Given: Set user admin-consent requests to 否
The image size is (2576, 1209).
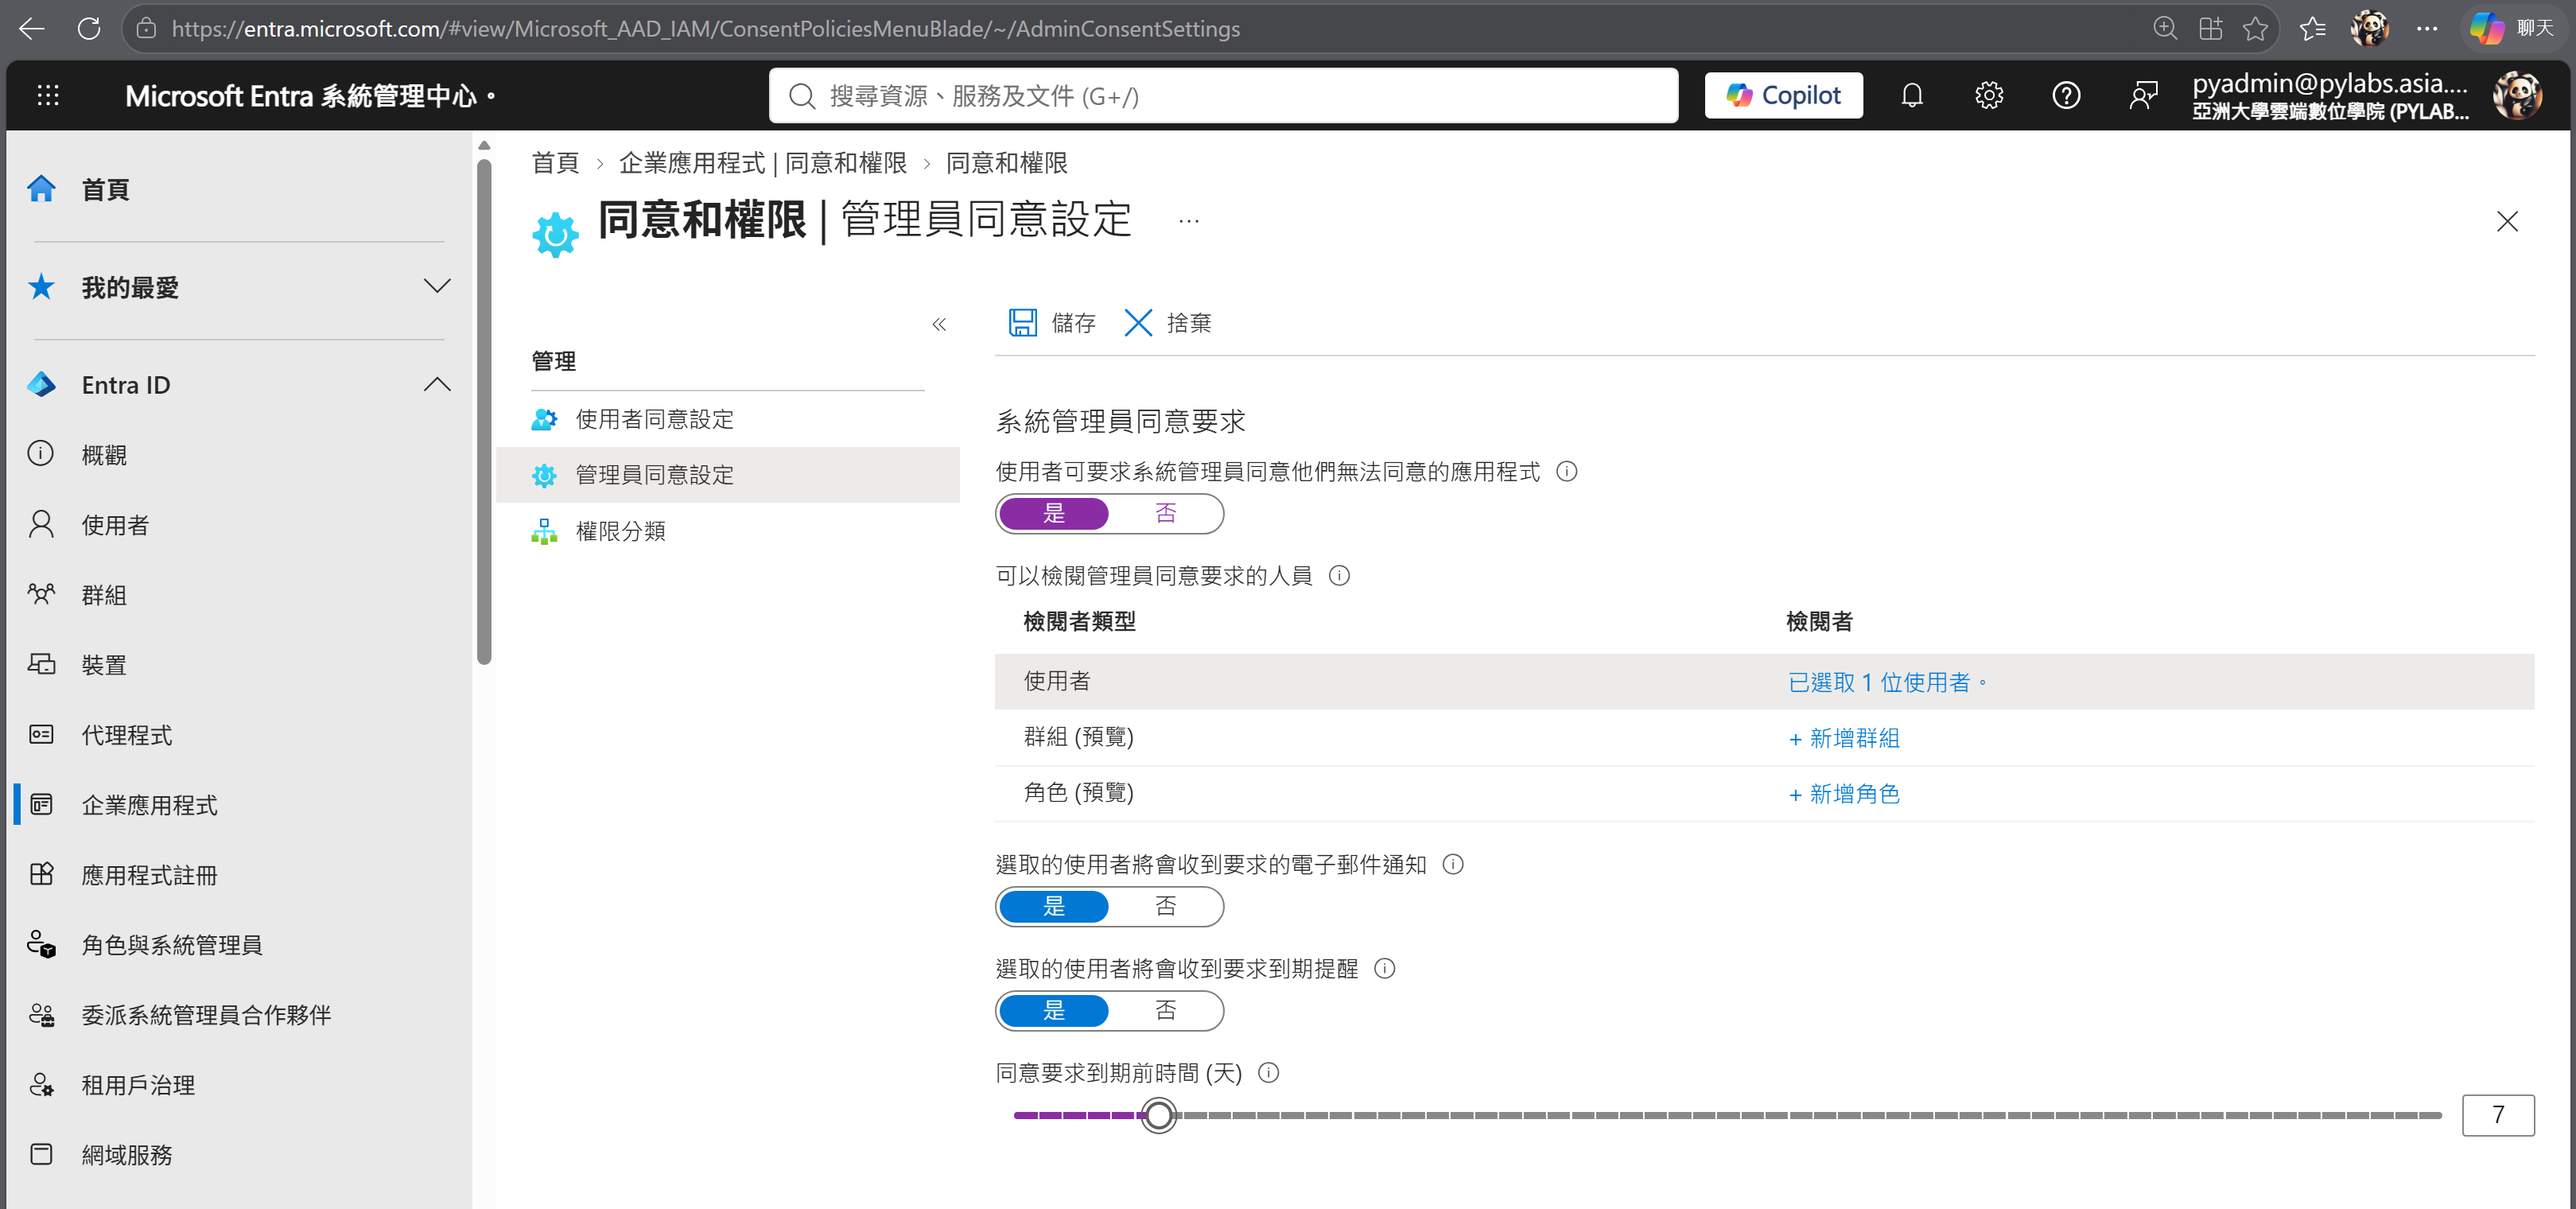Looking at the screenshot, I should point(1165,514).
